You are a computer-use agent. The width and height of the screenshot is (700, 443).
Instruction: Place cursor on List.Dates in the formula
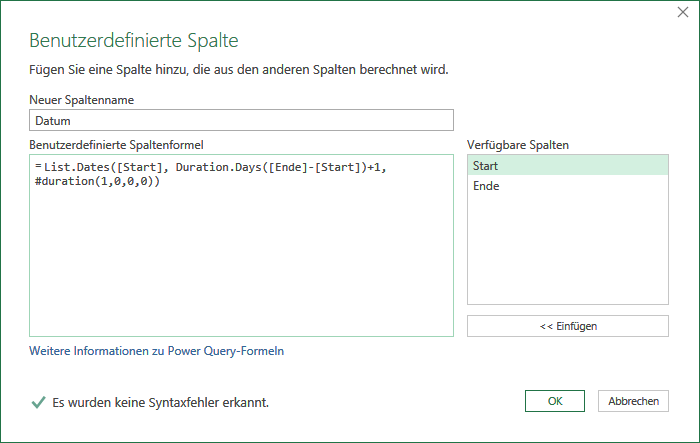point(77,167)
